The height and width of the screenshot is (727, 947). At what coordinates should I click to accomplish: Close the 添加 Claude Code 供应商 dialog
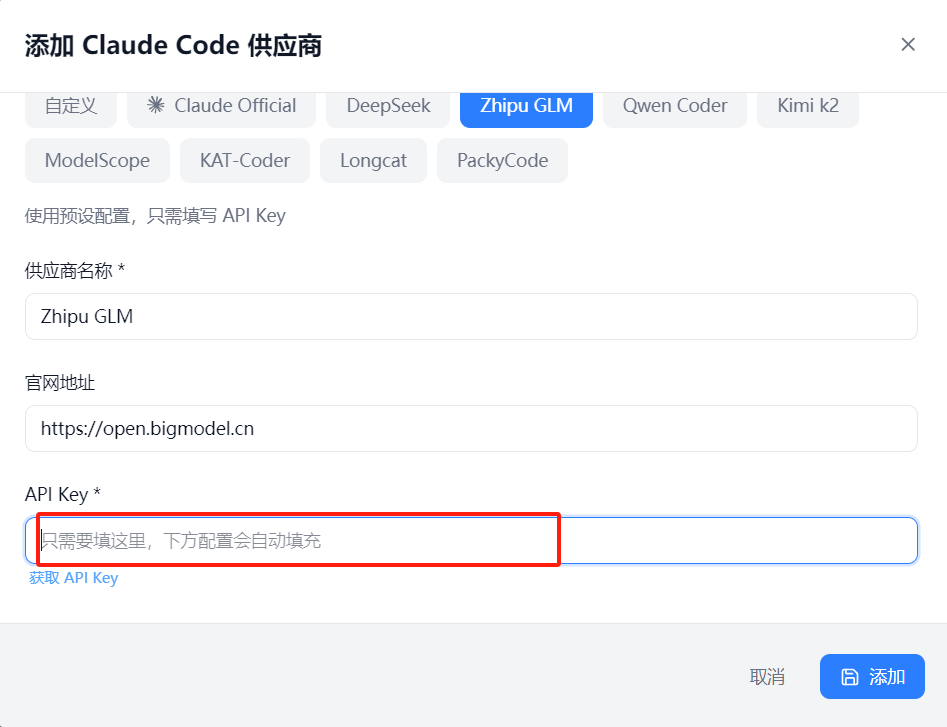(908, 44)
